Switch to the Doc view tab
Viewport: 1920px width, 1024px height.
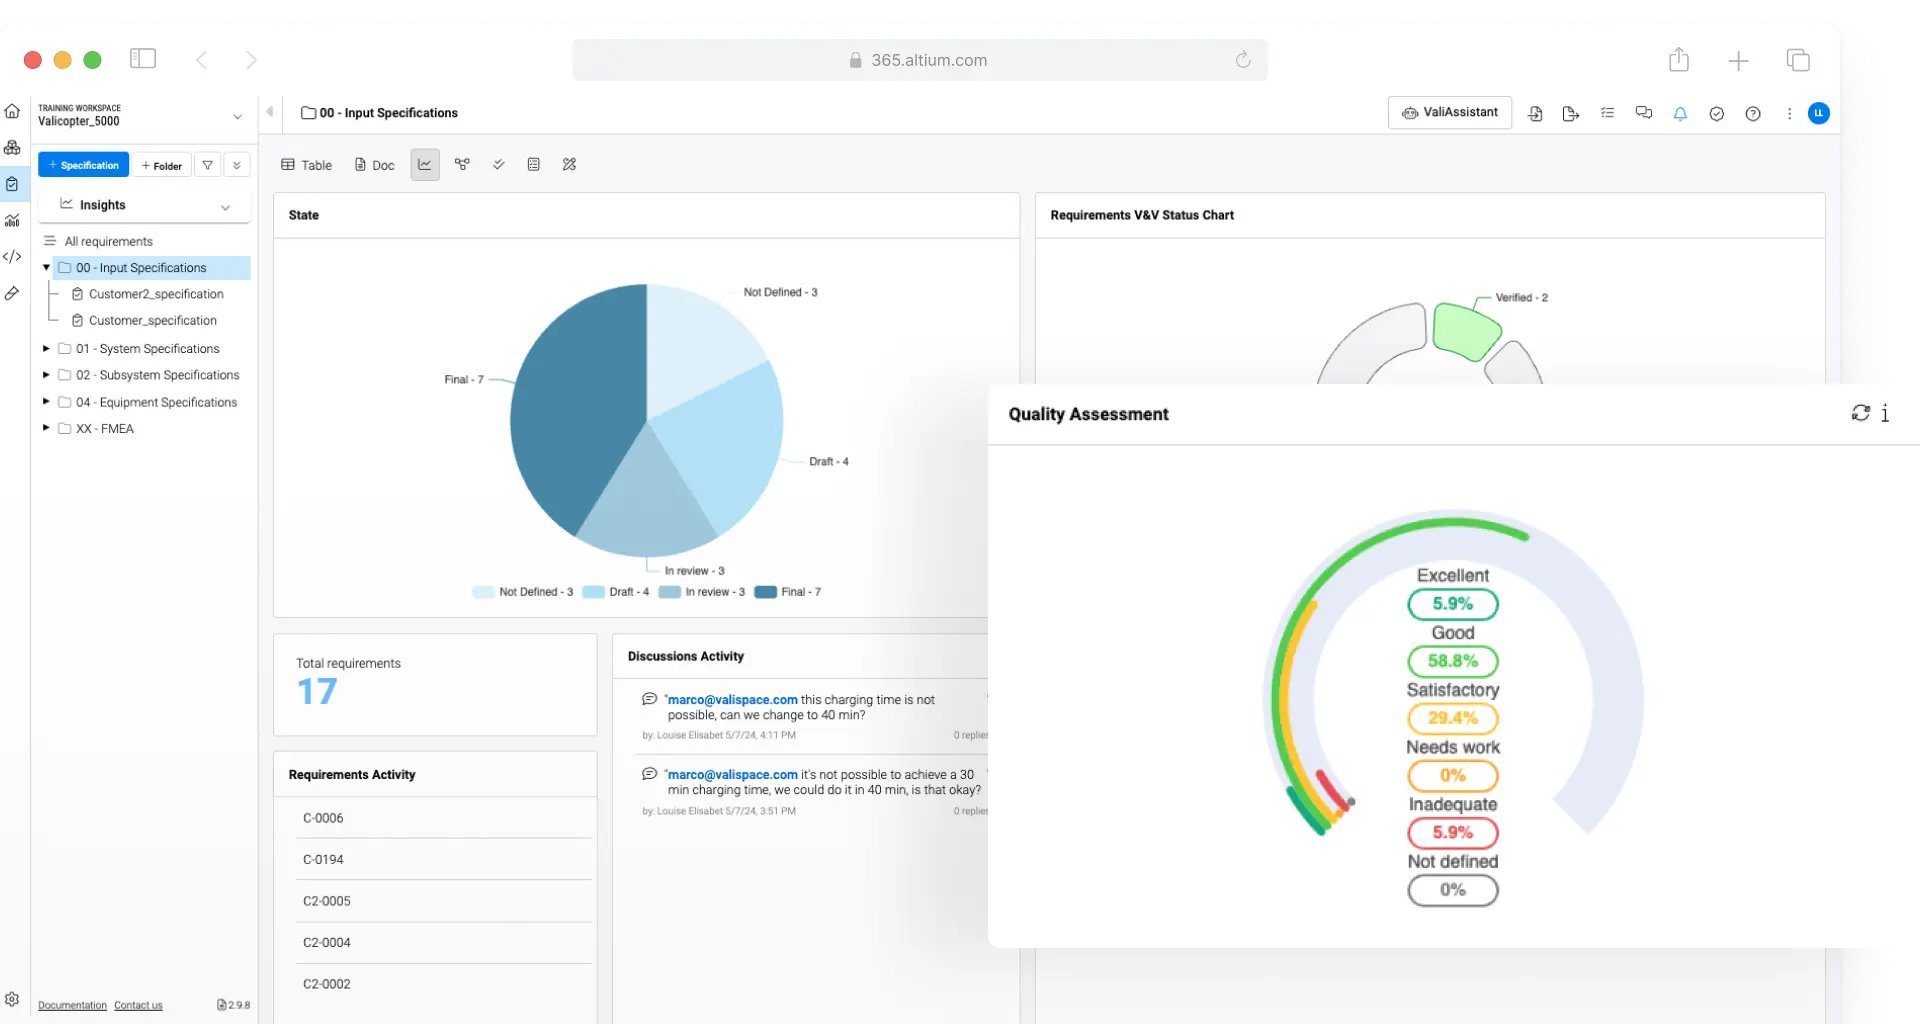click(x=375, y=165)
